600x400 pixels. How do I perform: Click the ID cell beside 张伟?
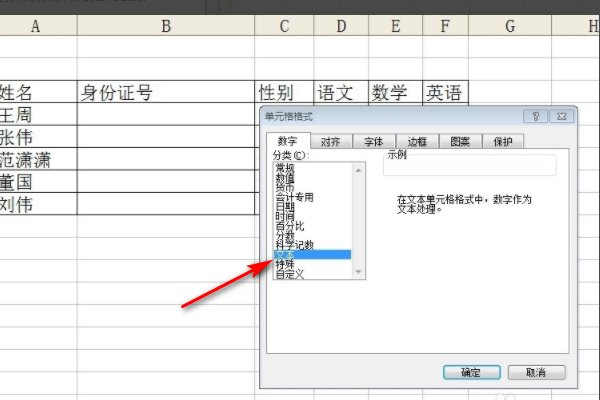(x=166, y=137)
